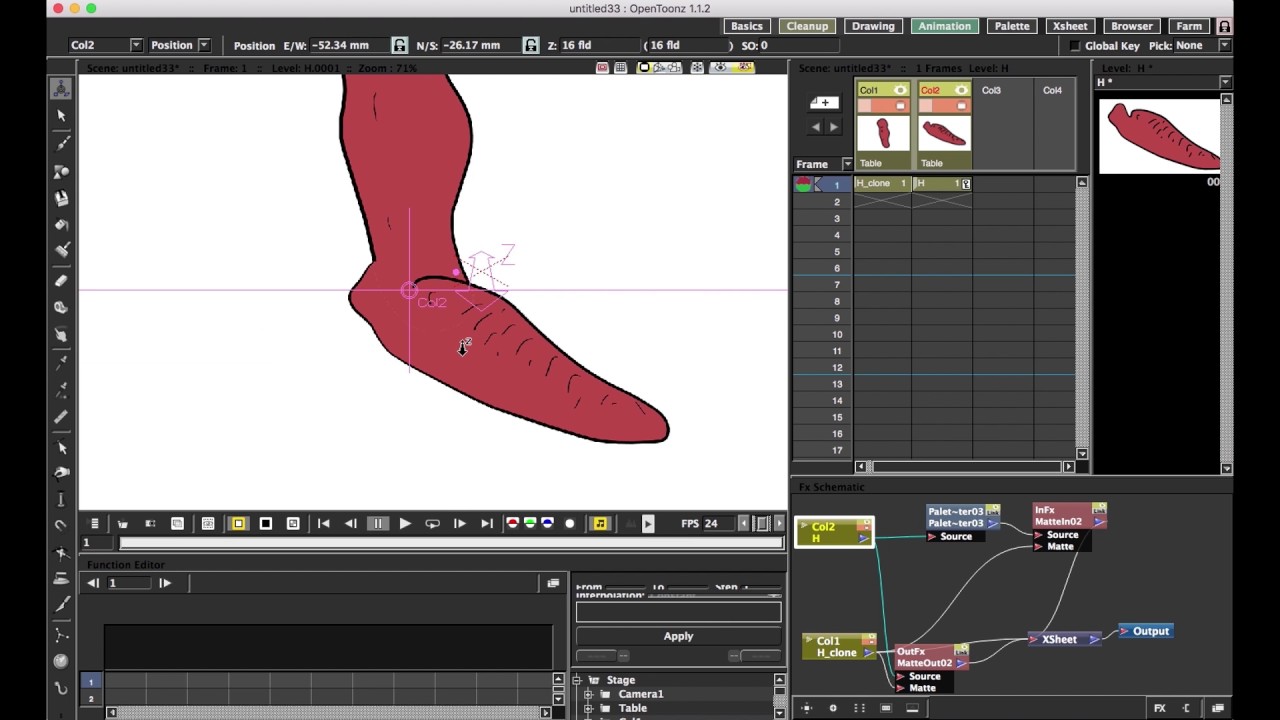Collapse the Stage tree node
Screen dimensions: 1280x720
(578, 680)
